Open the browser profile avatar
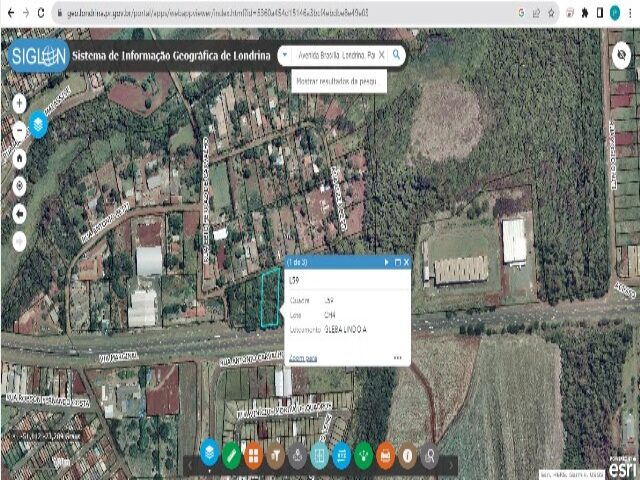 click(x=615, y=13)
